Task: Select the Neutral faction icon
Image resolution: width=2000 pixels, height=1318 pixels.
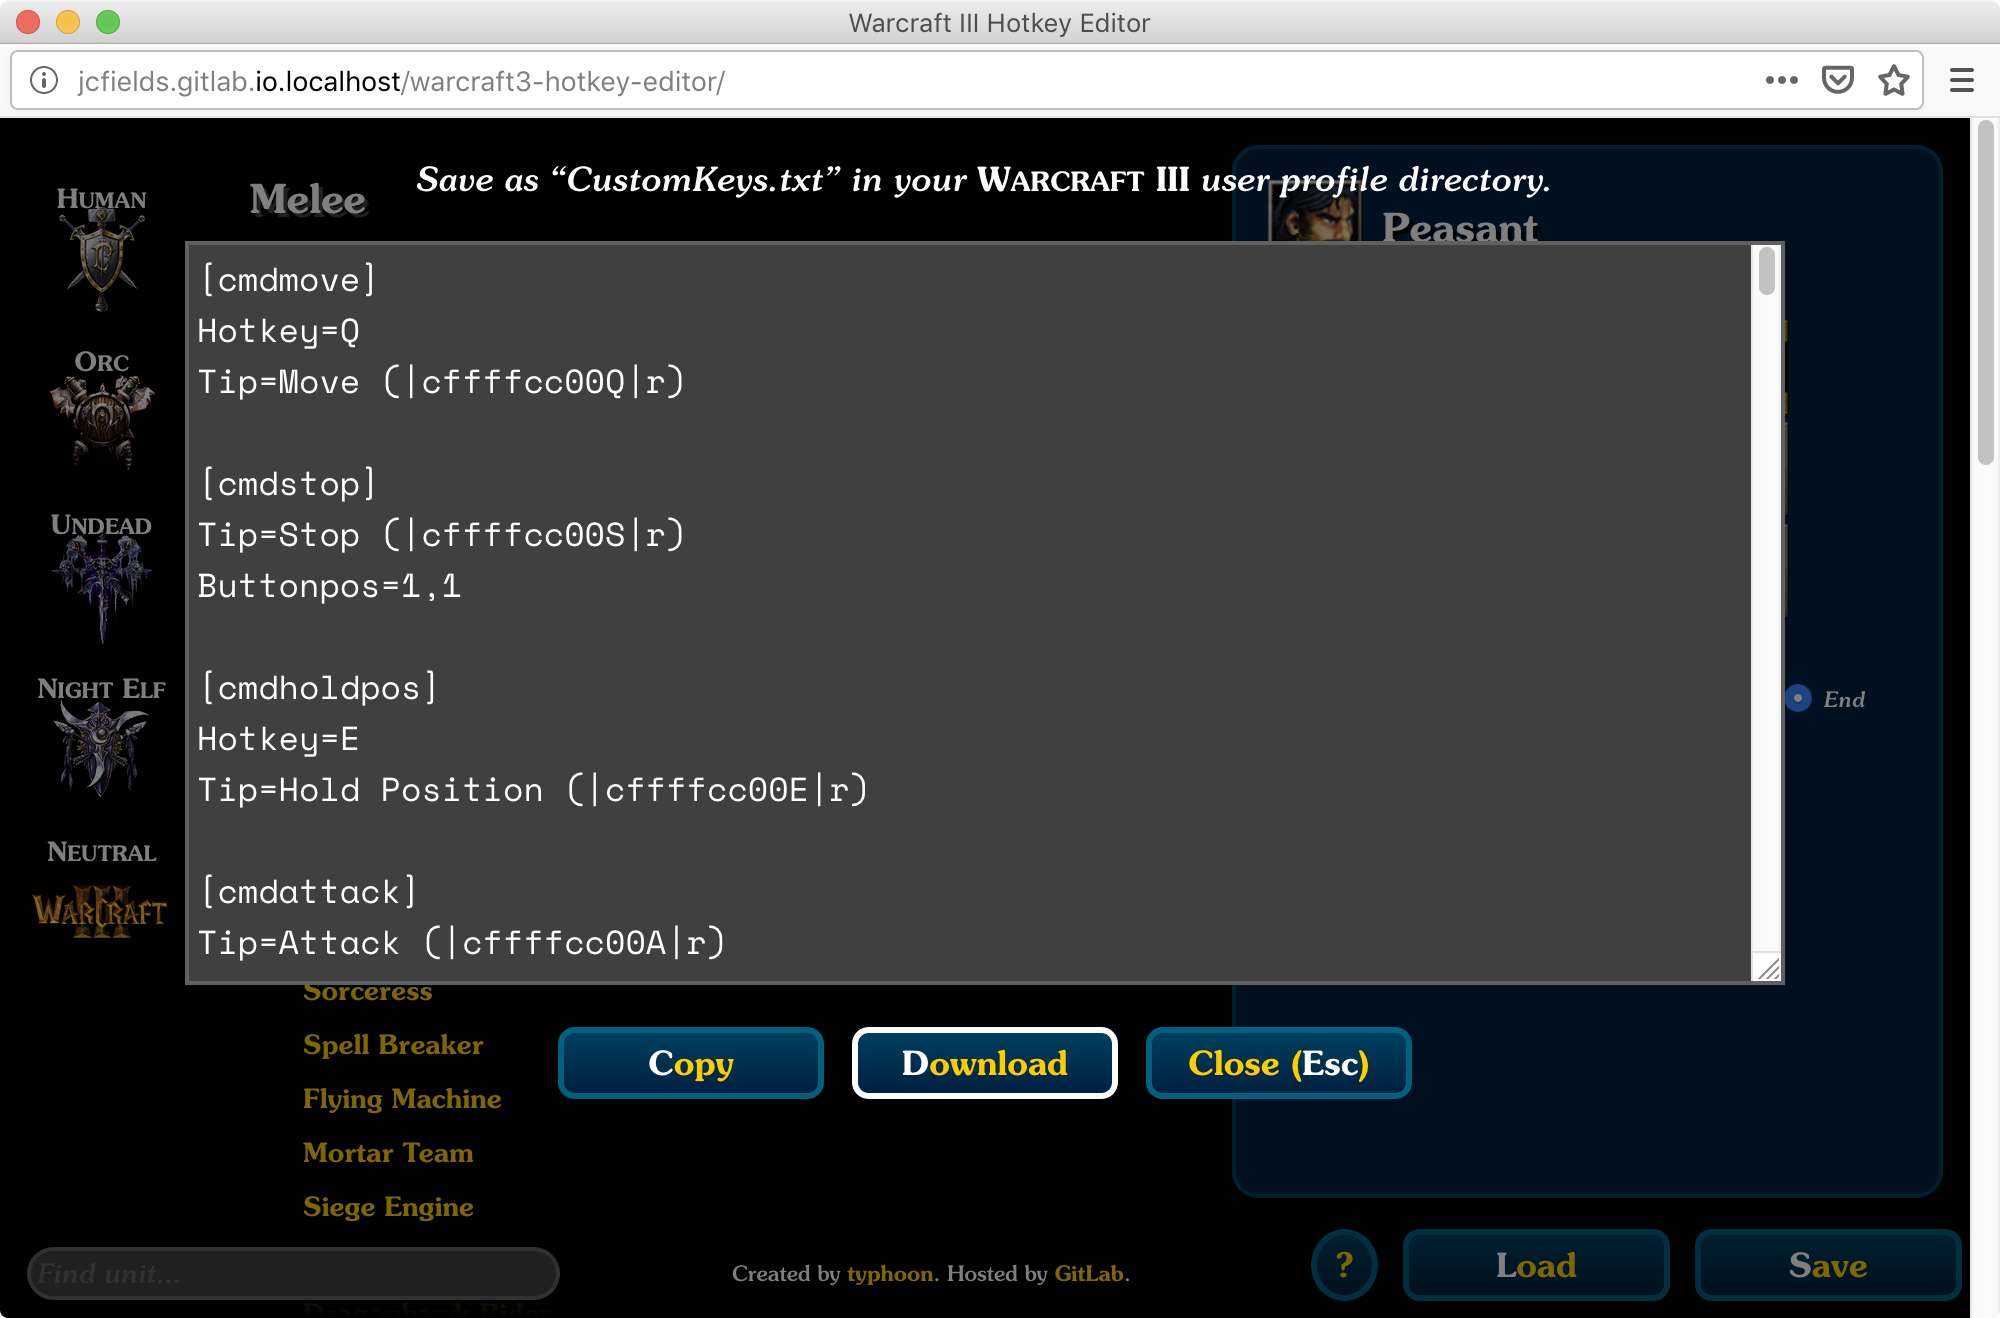Action: [99, 905]
